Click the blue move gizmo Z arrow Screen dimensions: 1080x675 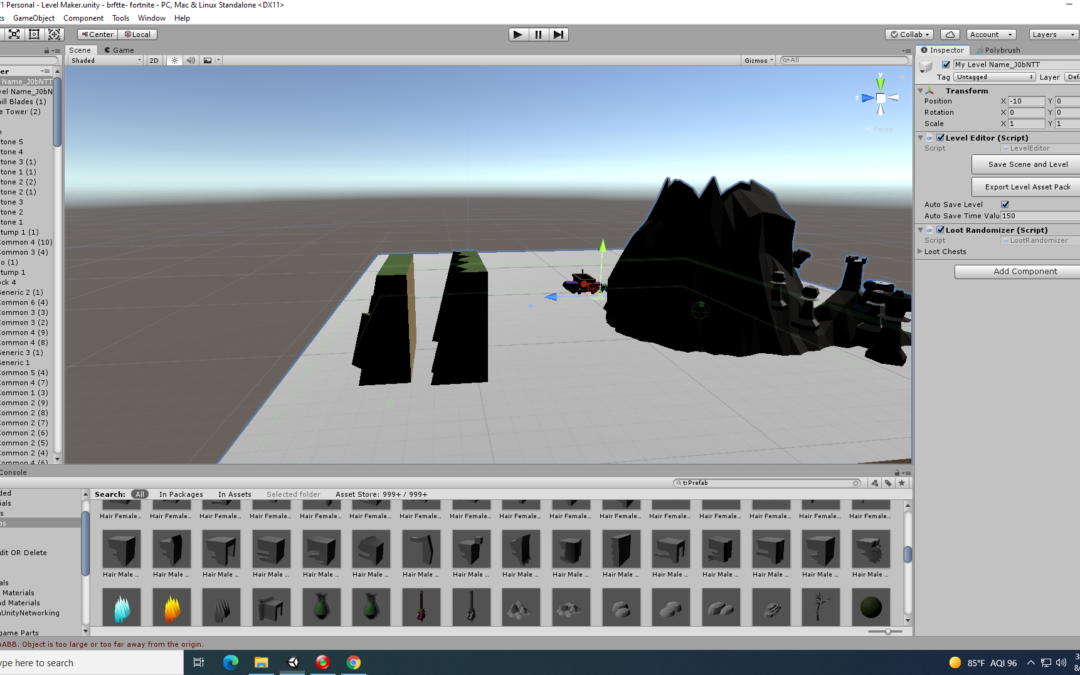(x=551, y=297)
